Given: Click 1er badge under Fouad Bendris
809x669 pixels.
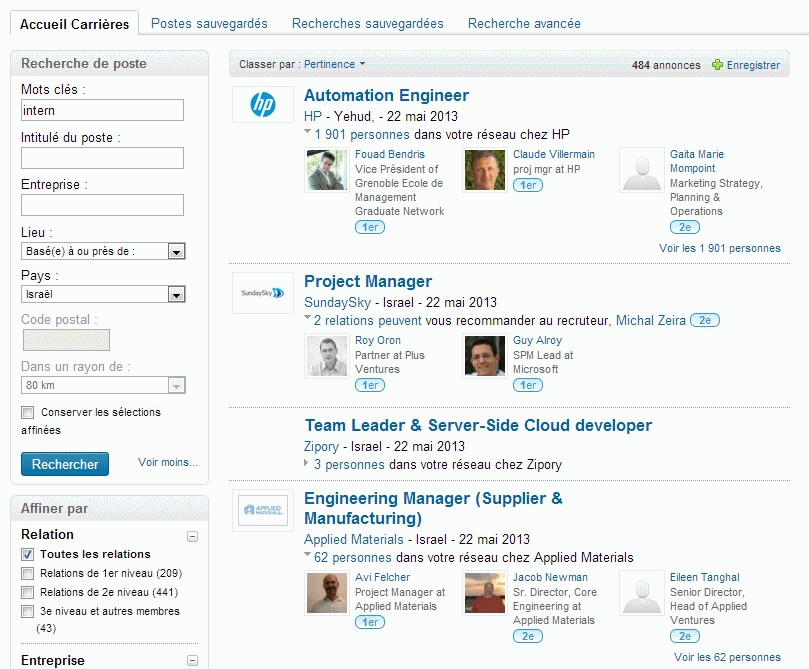Looking at the screenshot, I should [370, 227].
